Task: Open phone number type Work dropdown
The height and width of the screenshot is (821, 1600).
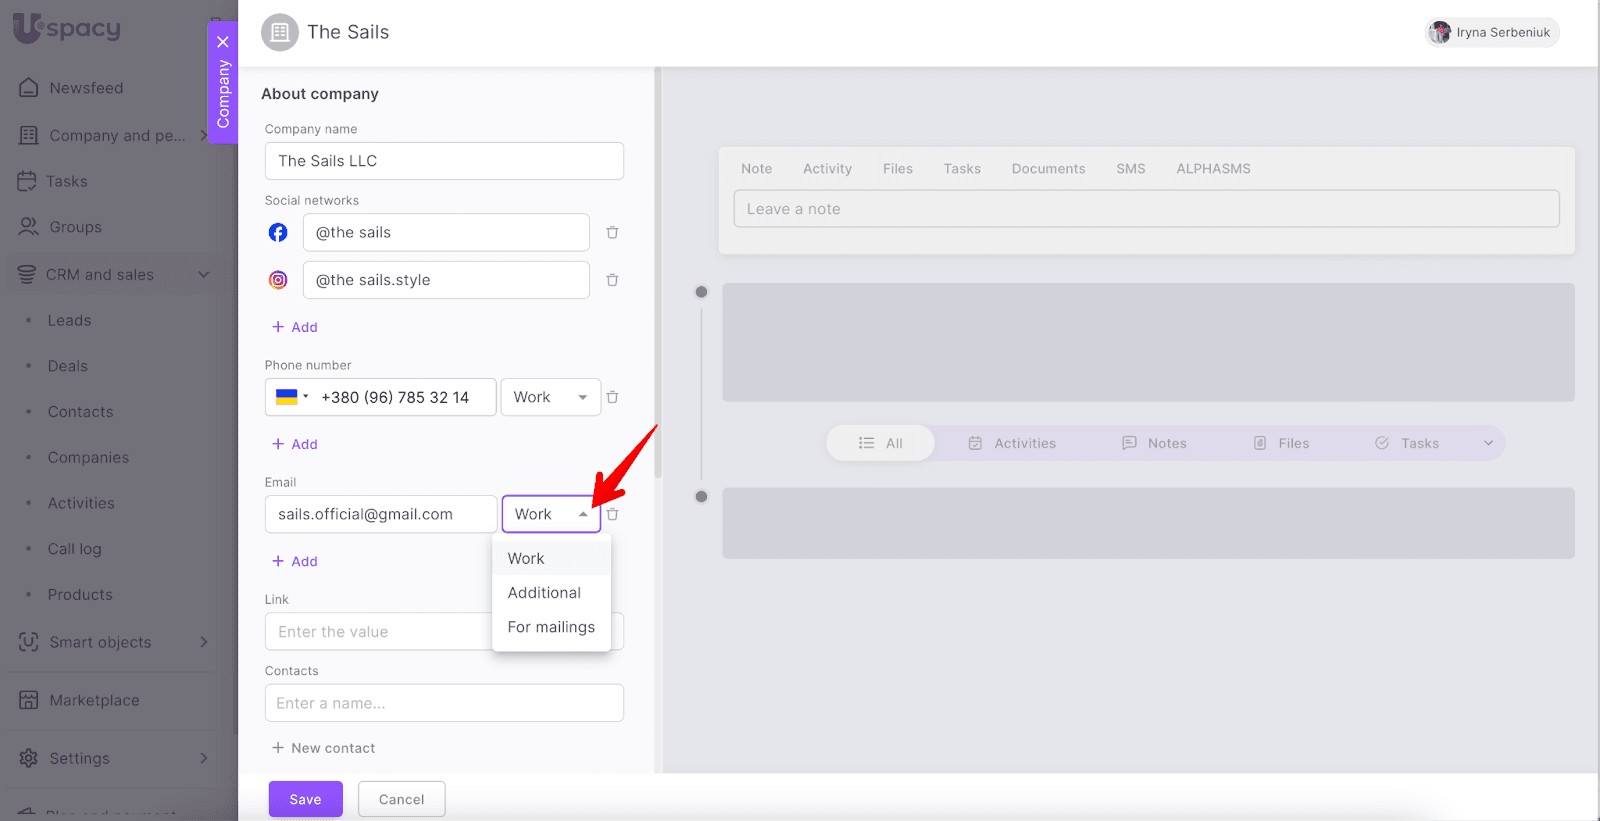Action: [550, 398]
